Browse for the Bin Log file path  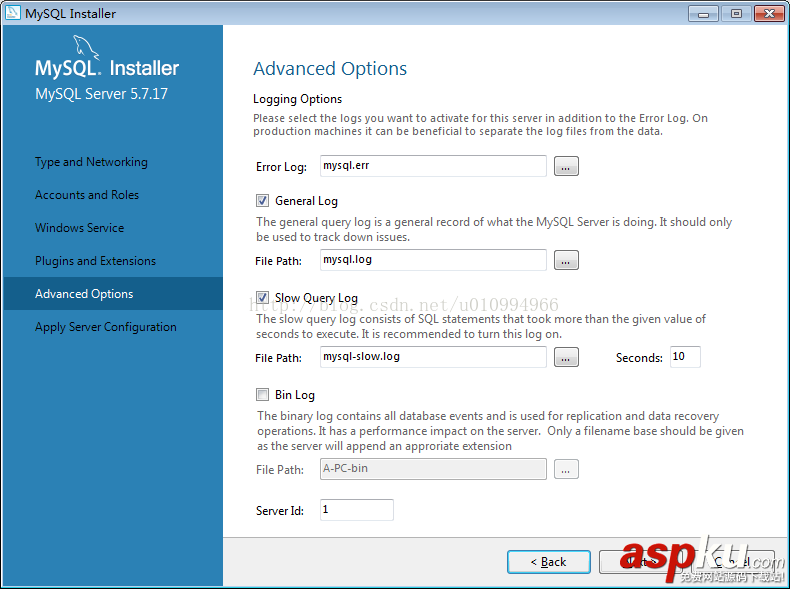(566, 469)
